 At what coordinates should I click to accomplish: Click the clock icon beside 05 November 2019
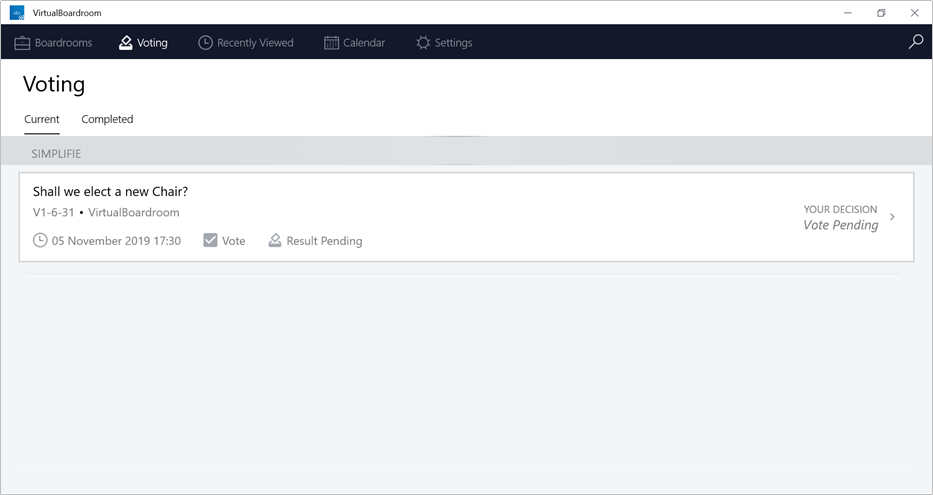pyautogui.click(x=40, y=240)
